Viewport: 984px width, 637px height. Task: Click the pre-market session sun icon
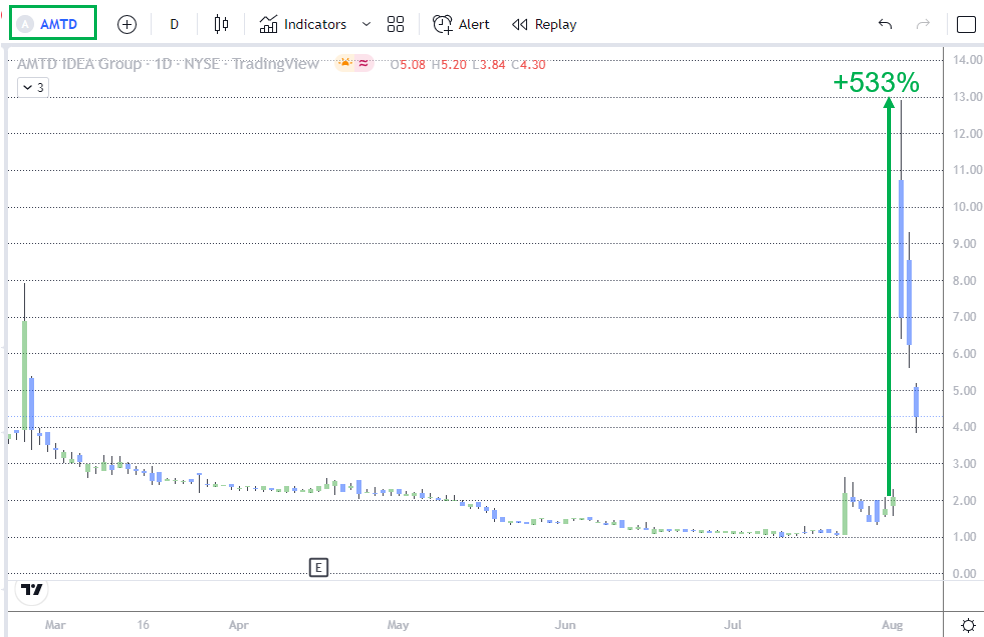click(x=345, y=63)
